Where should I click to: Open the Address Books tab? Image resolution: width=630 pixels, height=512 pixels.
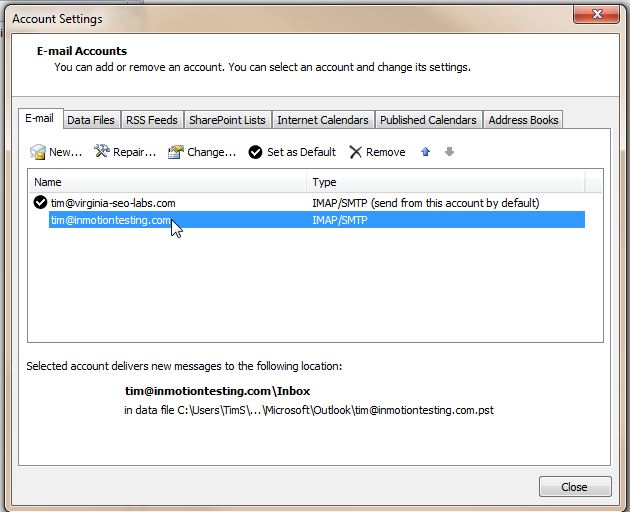point(523,120)
